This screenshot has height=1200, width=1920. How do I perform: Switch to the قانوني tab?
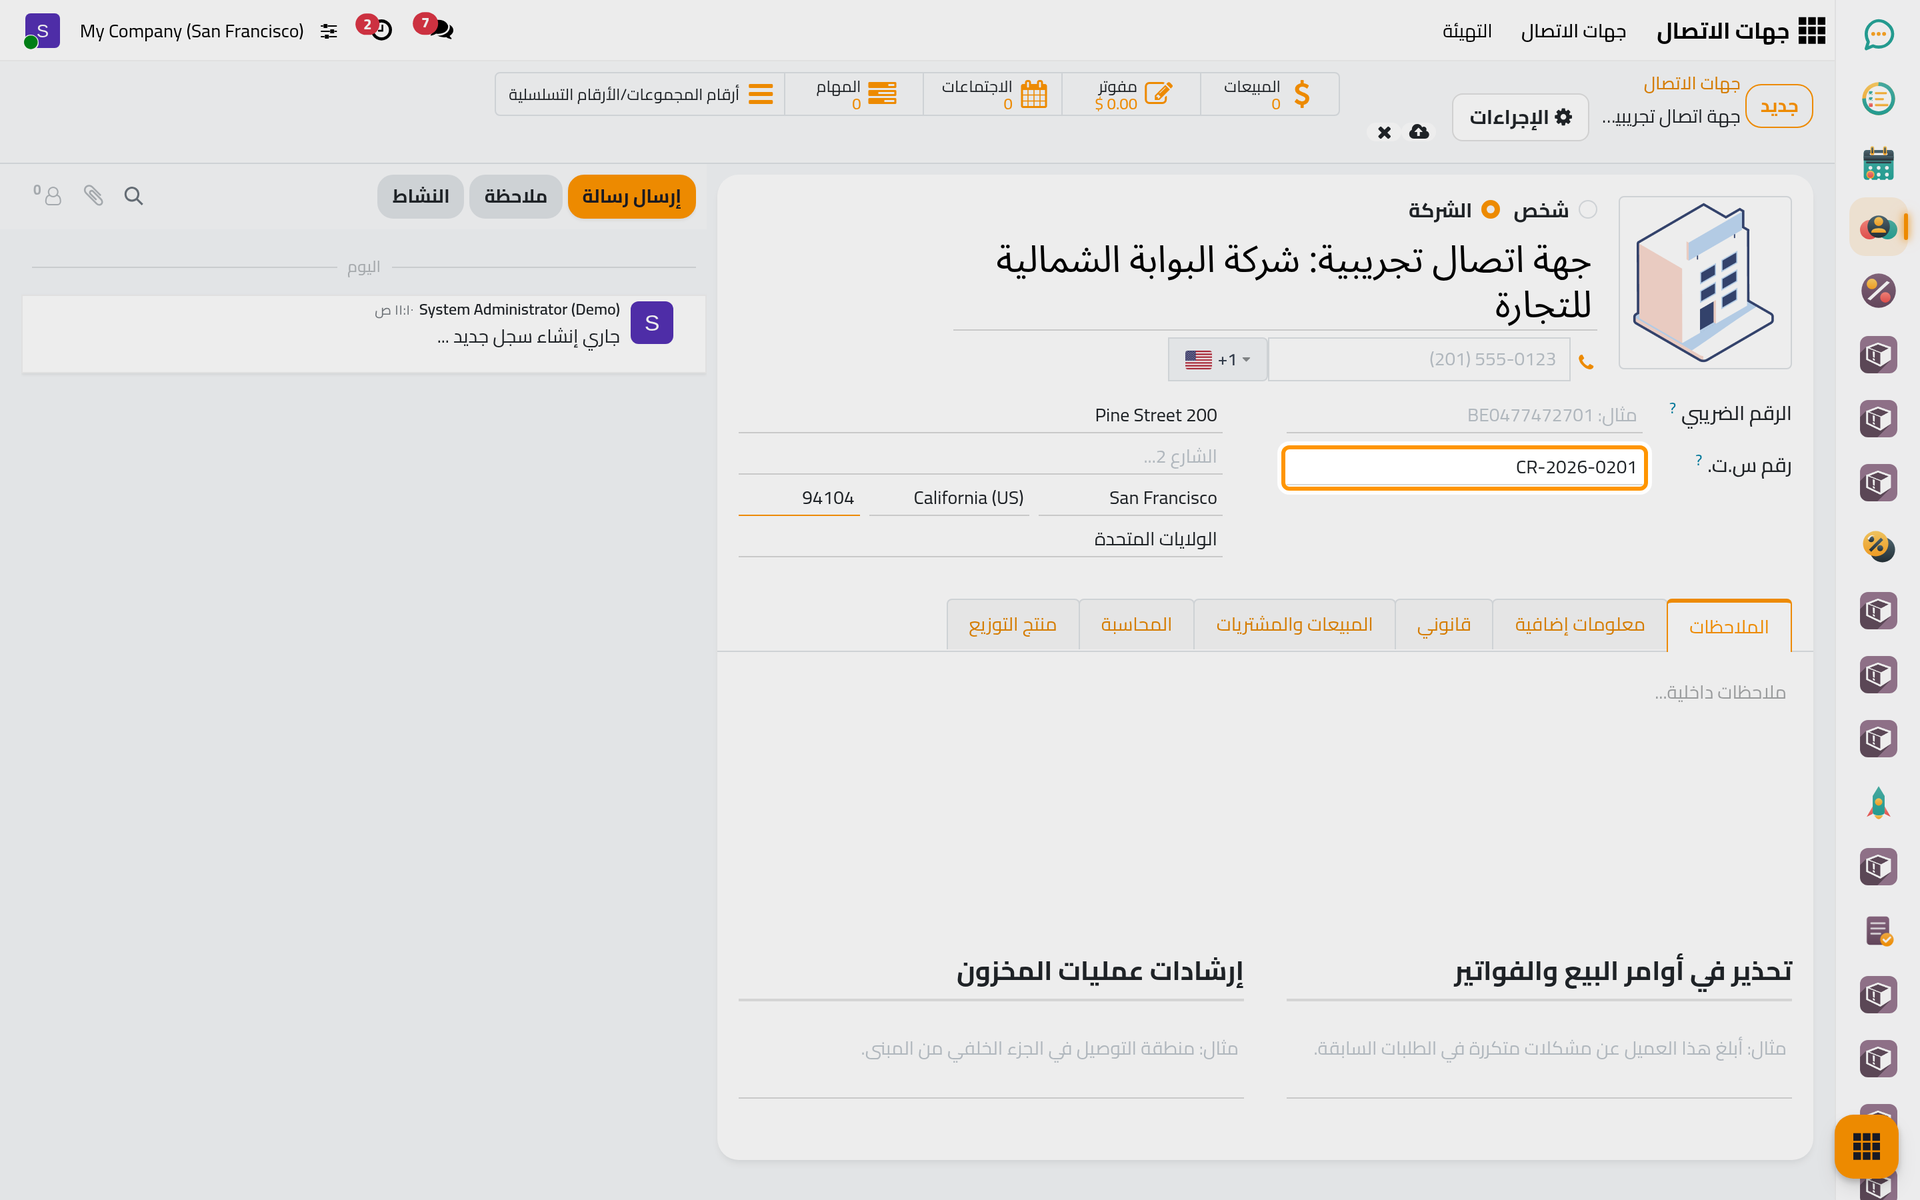click(1444, 625)
